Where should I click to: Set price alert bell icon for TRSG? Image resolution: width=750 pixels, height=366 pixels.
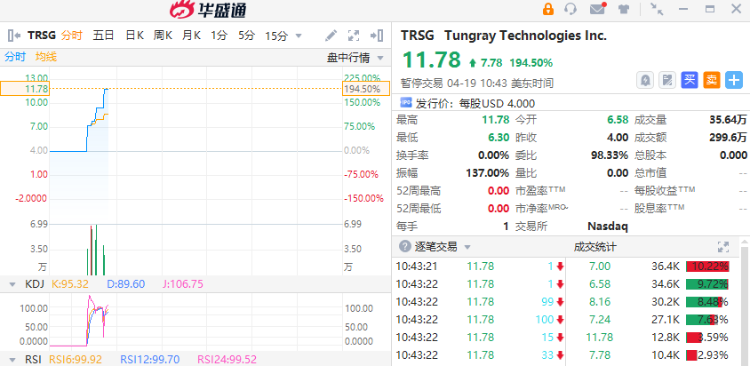point(645,80)
